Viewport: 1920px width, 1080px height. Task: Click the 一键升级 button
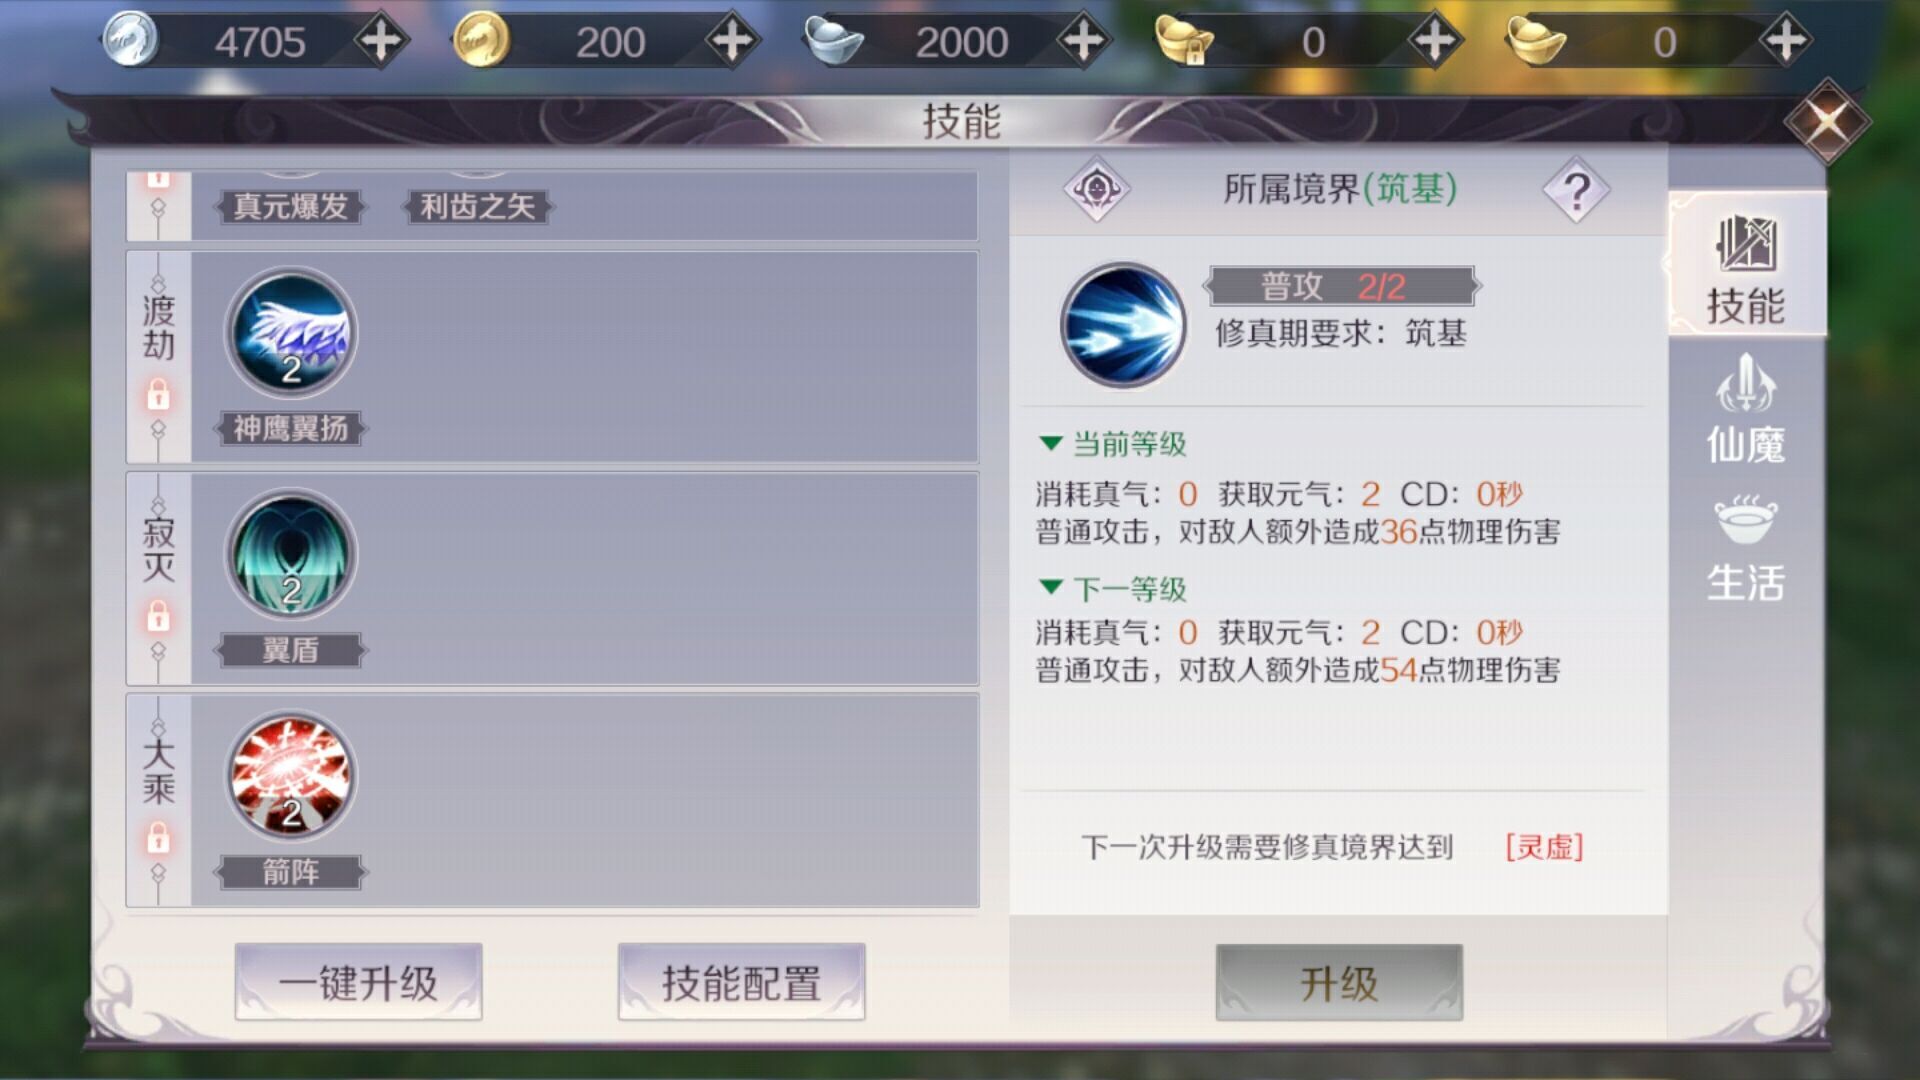click(x=358, y=982)
